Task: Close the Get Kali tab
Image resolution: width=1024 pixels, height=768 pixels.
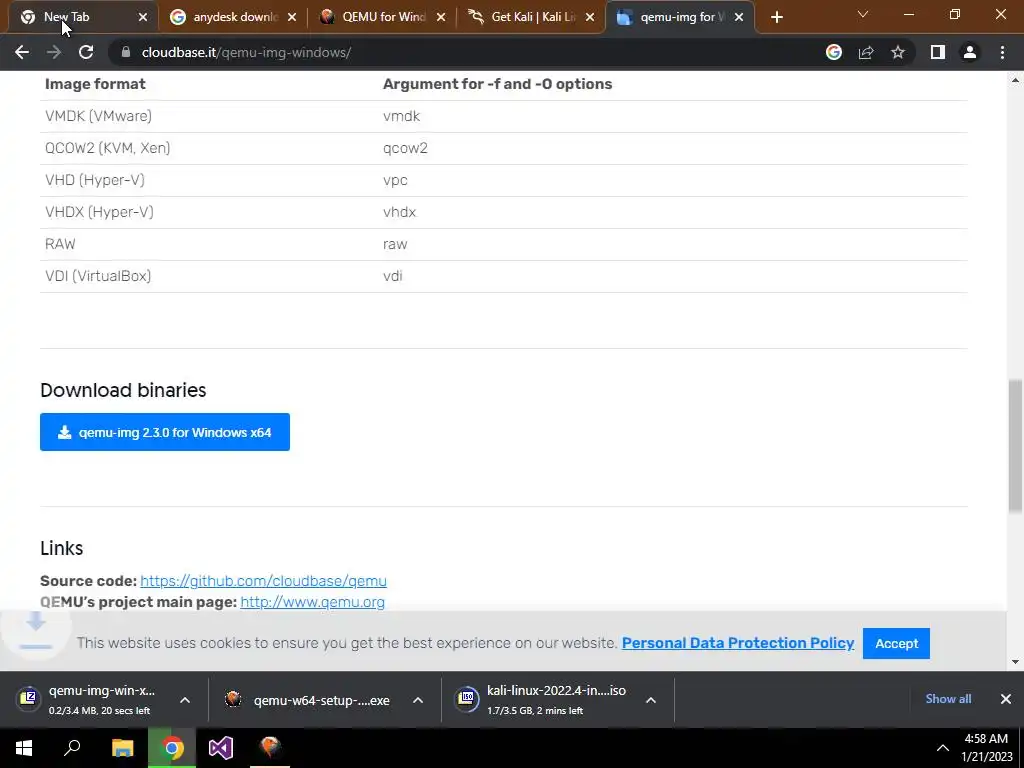Action: tap(590, 18)
